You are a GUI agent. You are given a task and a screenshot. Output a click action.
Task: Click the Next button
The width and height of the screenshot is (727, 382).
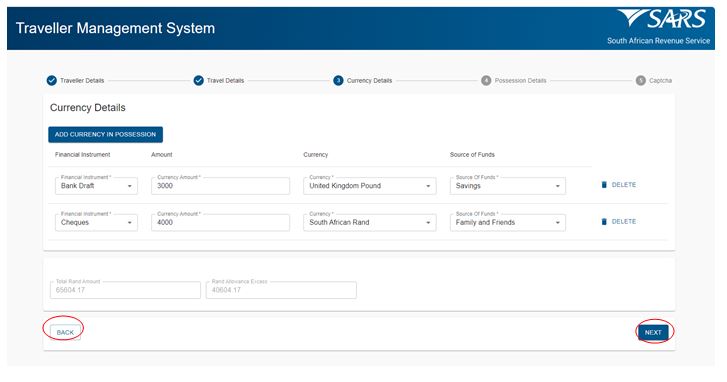tap(653, 332)
